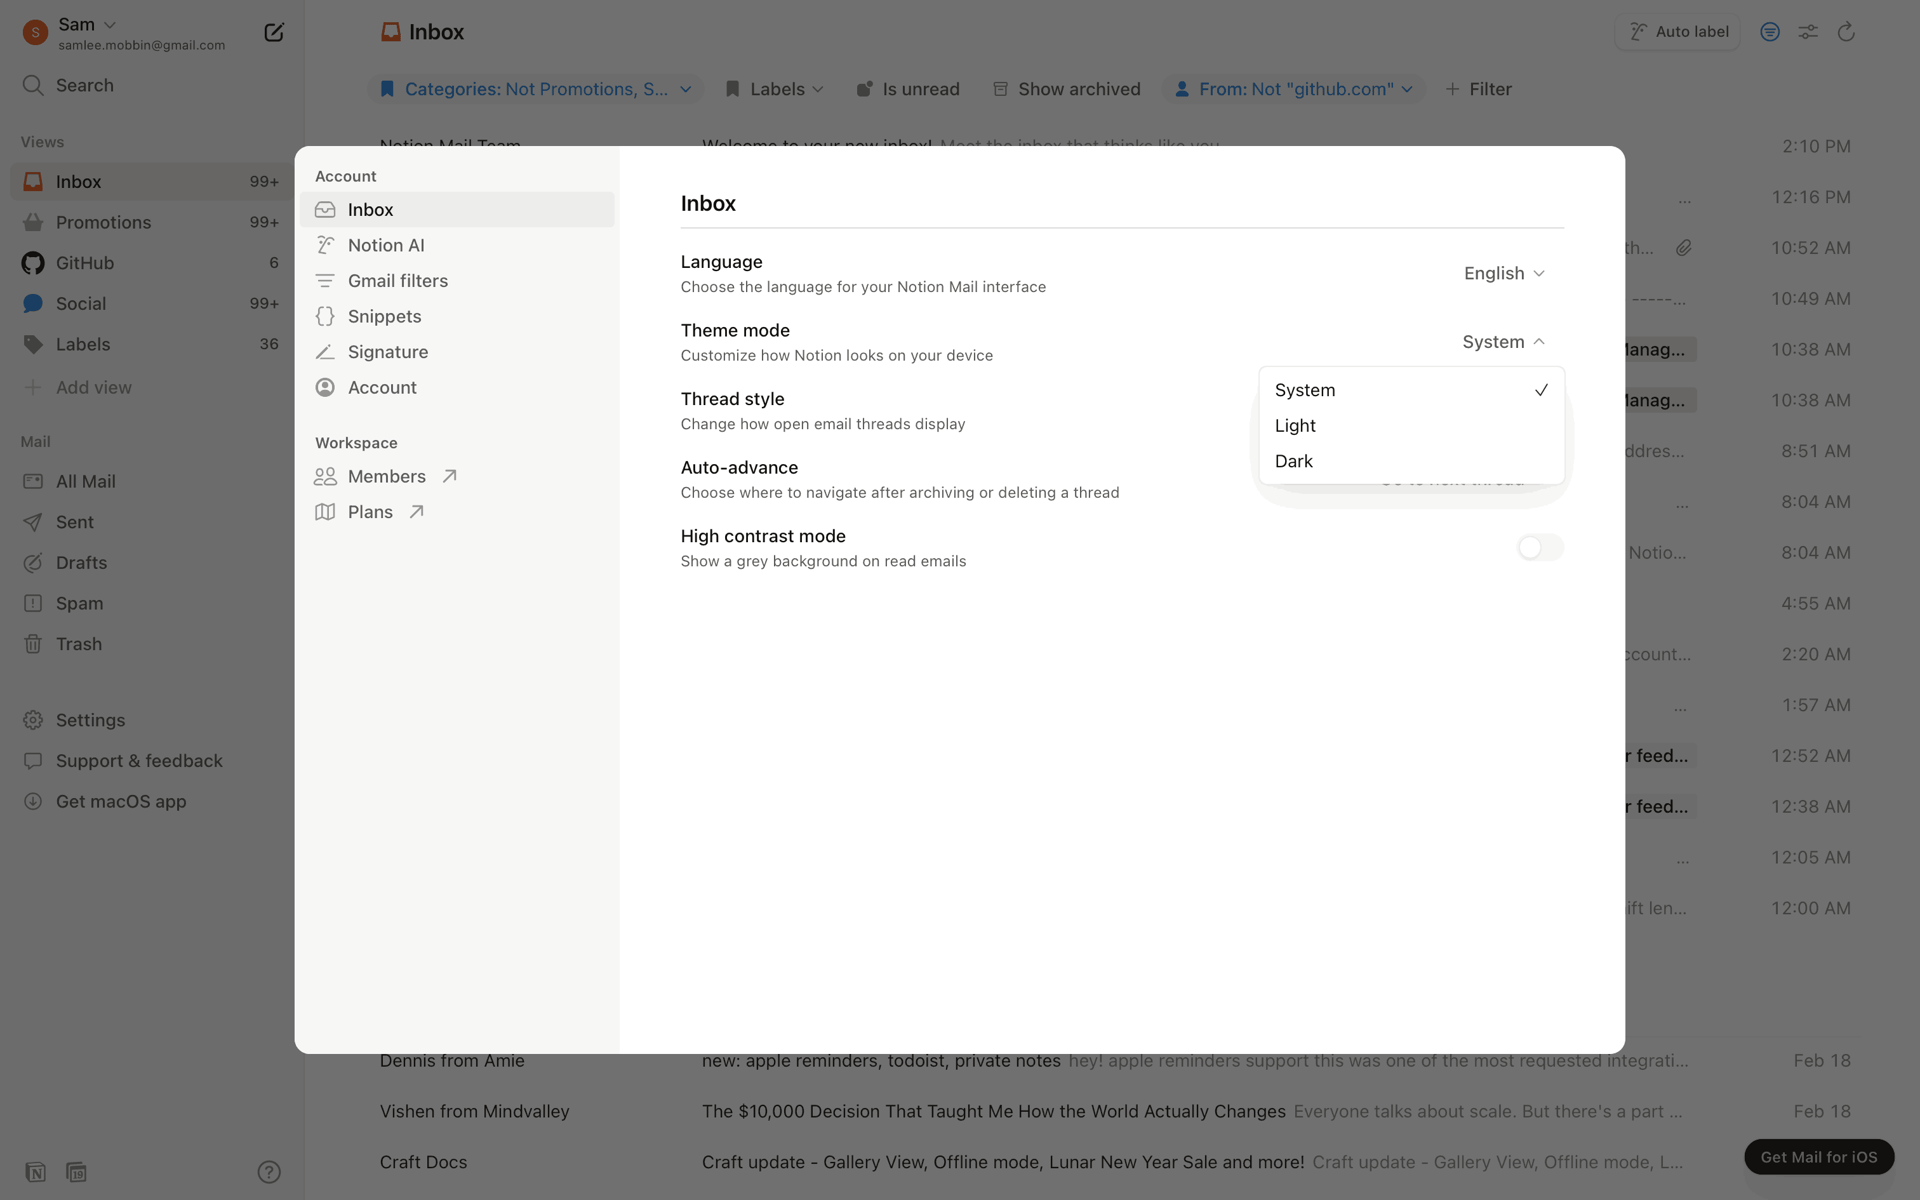Toggle the Show archived filter
This screenshot has height=1200, width=1920.
1066,89
